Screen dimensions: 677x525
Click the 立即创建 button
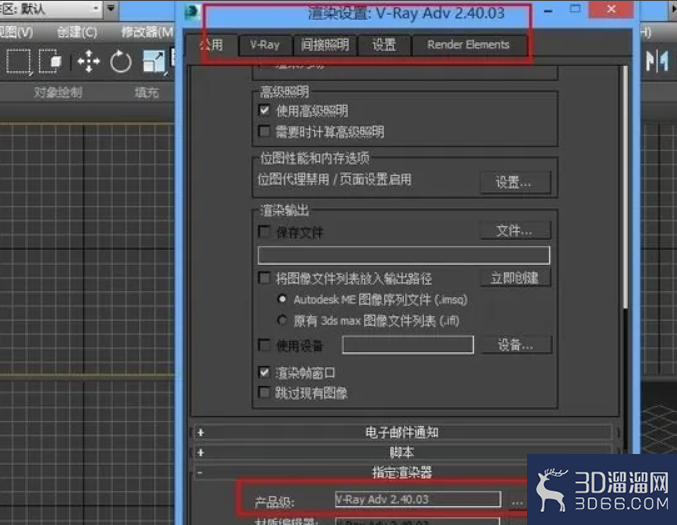click(515, 278)
